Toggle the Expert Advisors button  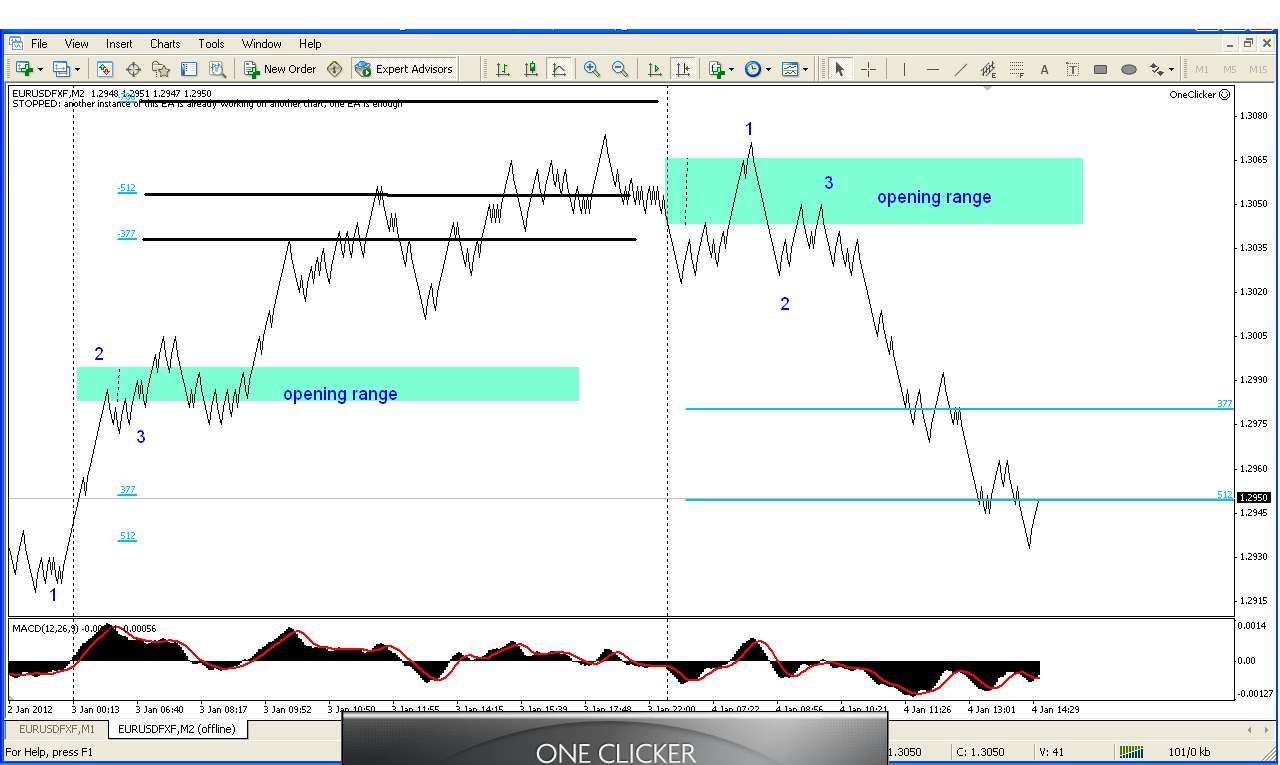[x=404, y=69]
